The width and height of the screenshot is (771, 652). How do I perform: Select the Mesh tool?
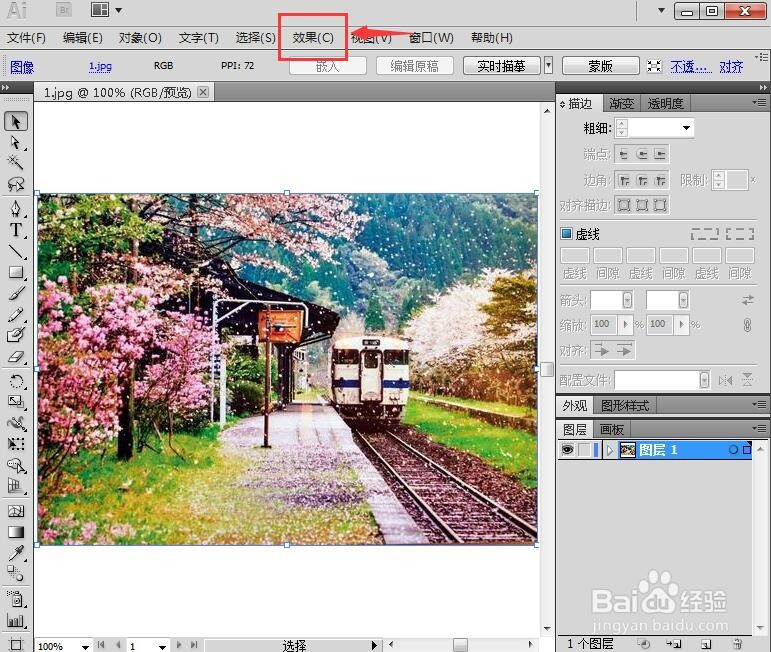16,511
